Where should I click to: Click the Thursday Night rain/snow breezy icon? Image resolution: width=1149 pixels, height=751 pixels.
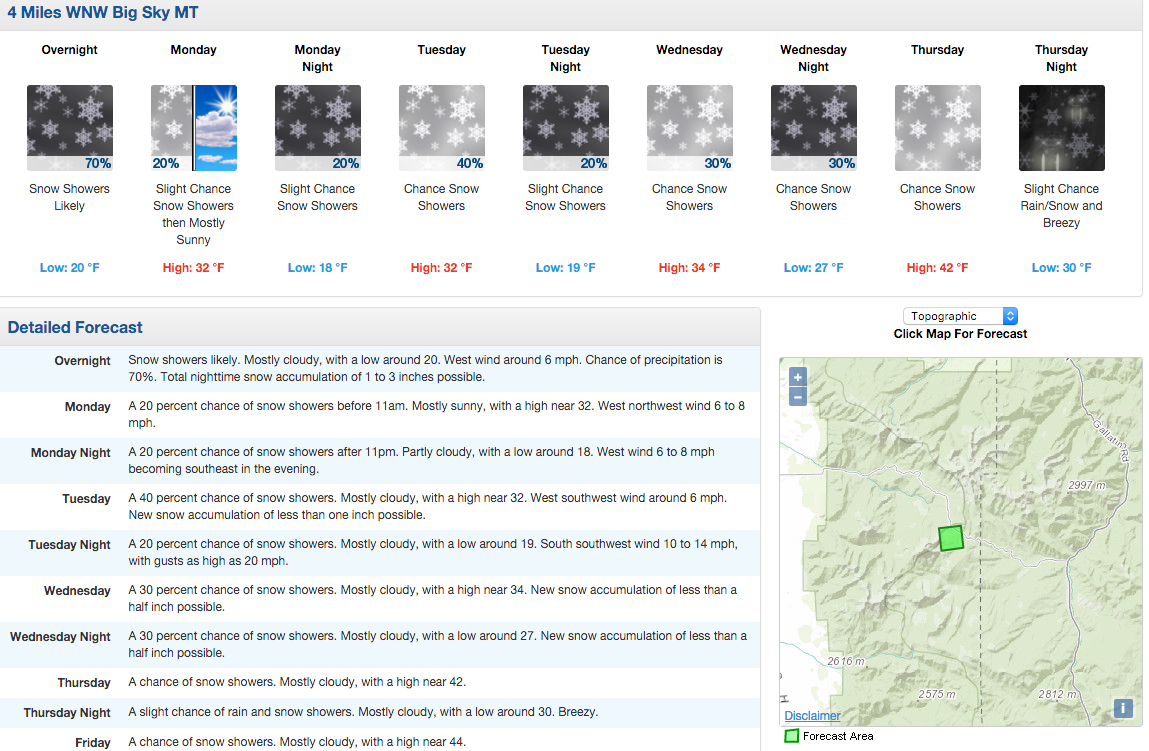pyautogui.click(x=1061, y=128)
